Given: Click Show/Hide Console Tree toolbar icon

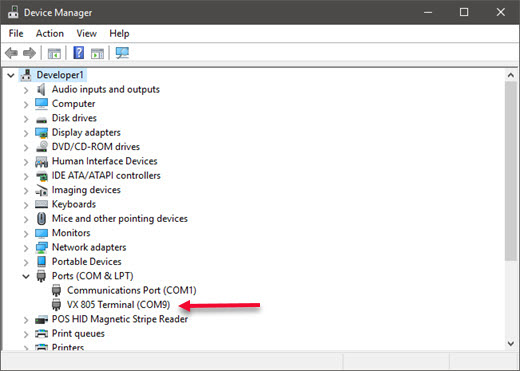Looking at the screenshot, I should coord(54,53).
